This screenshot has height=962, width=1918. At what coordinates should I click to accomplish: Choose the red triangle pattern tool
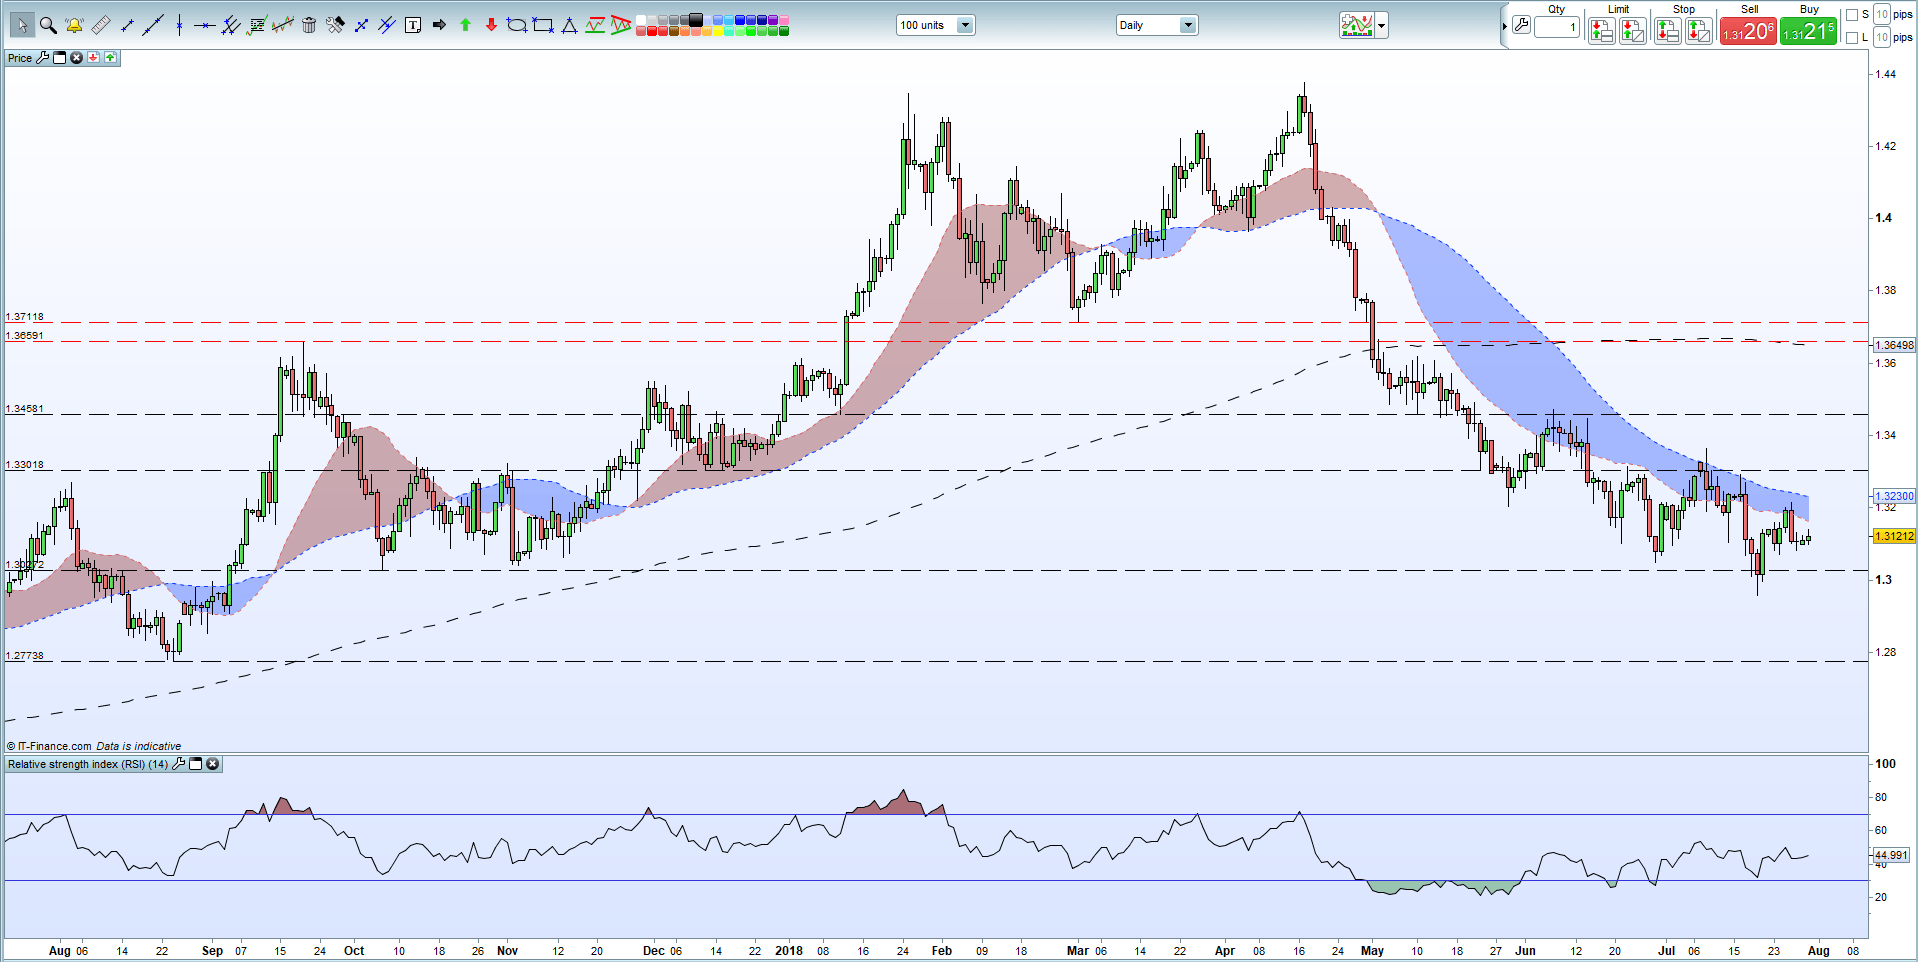click(x=621, y=25)
